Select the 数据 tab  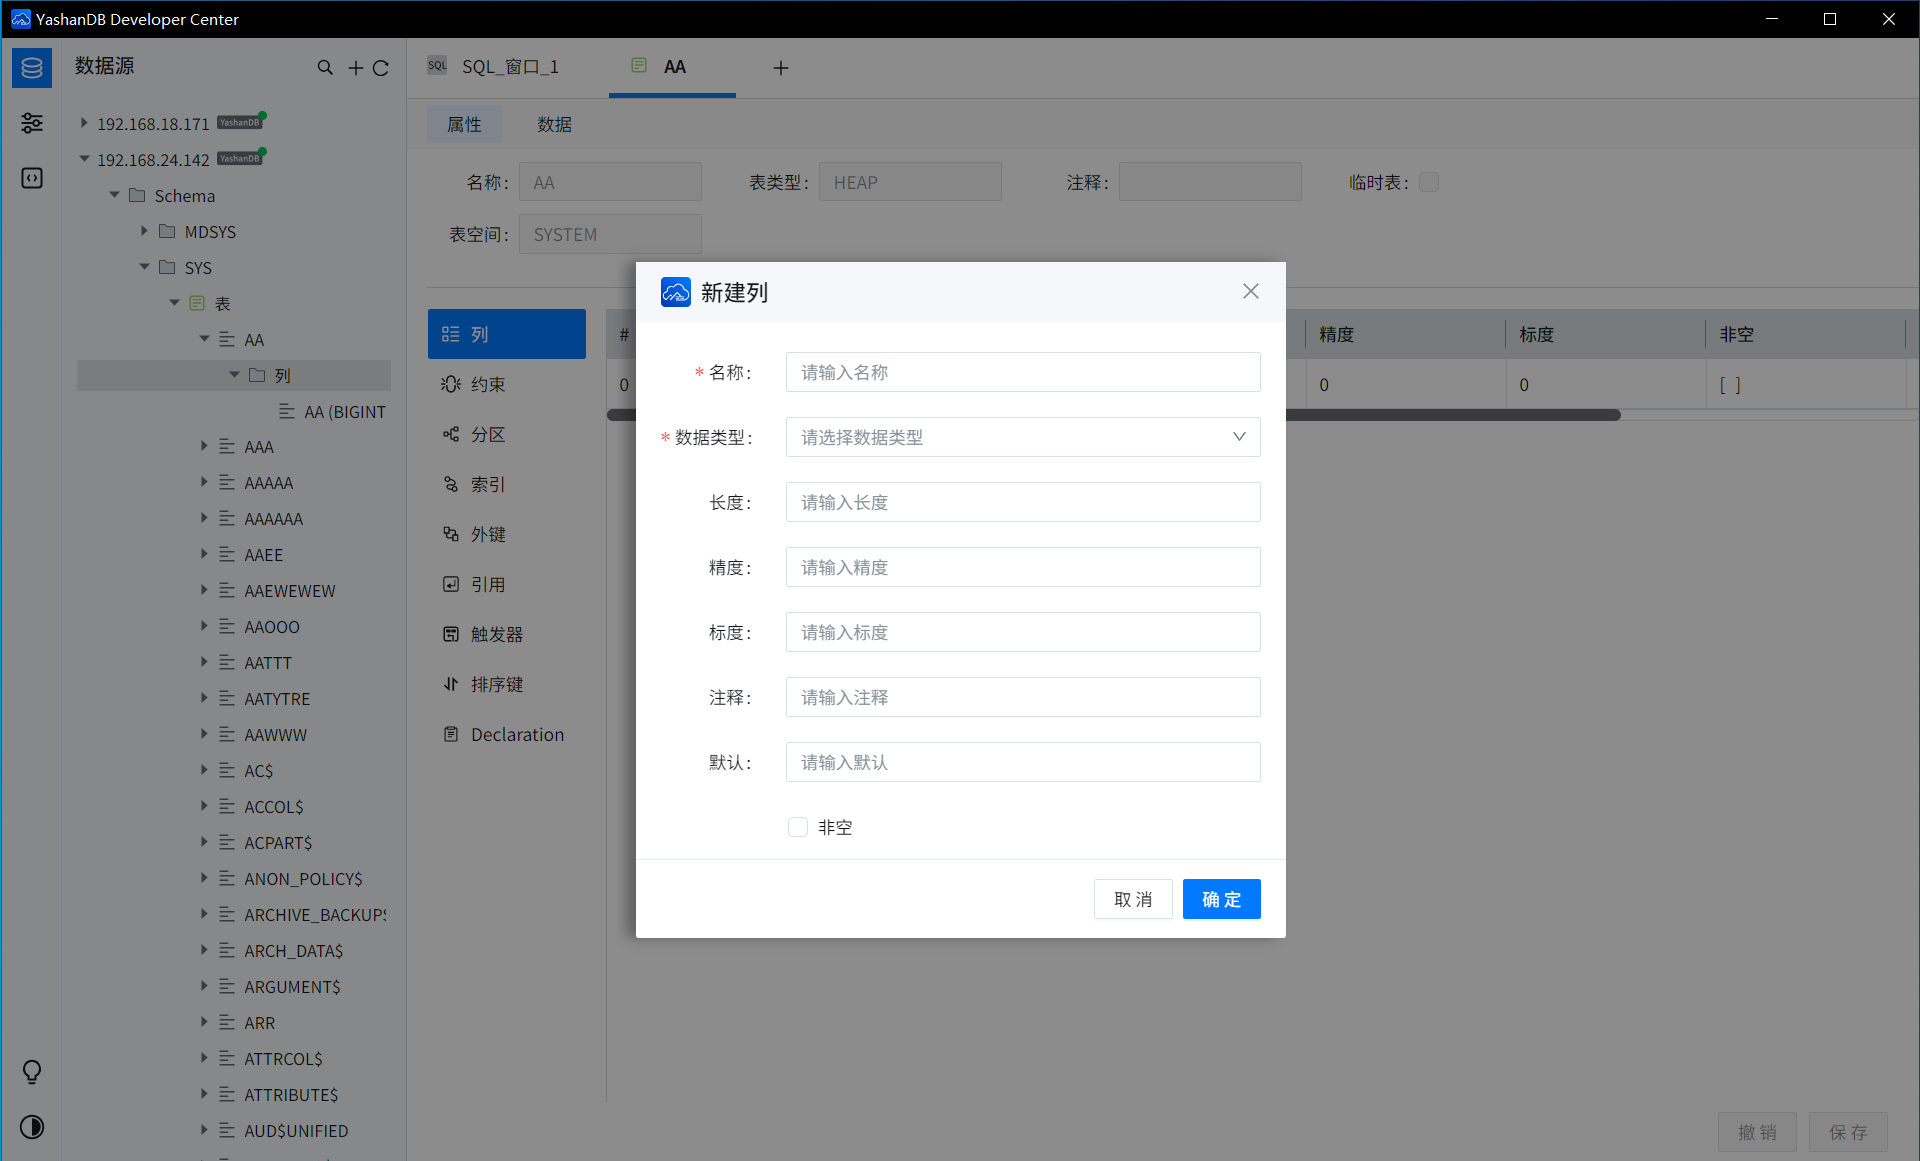pyautogui.click(x=554, y=124)
